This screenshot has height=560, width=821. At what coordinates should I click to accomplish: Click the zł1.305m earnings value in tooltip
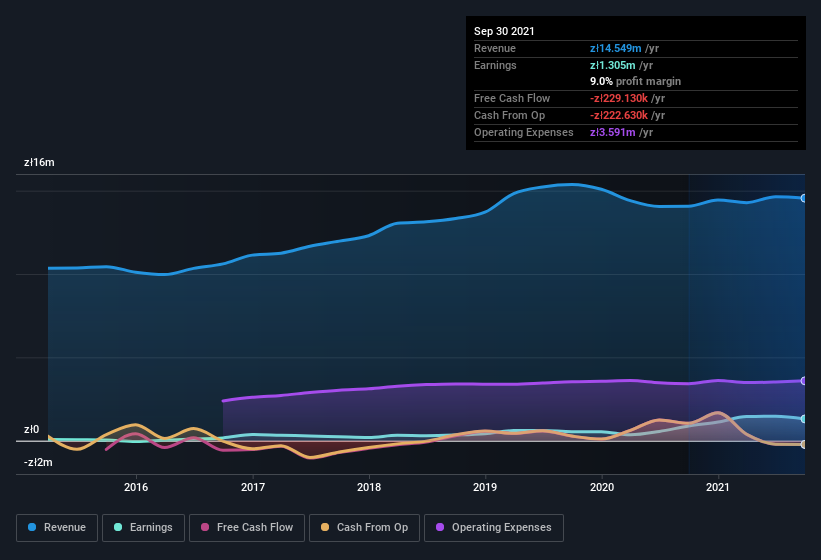tap(613, 65)
